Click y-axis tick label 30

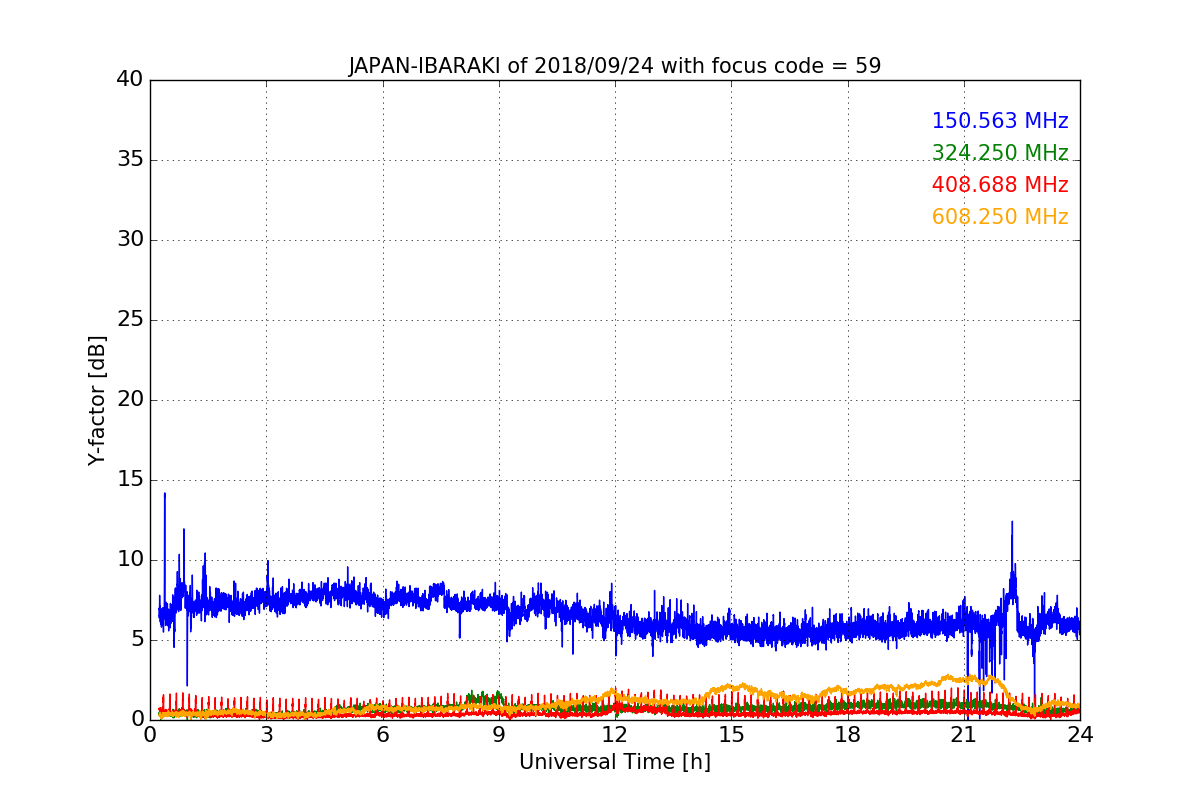(130, 239)
